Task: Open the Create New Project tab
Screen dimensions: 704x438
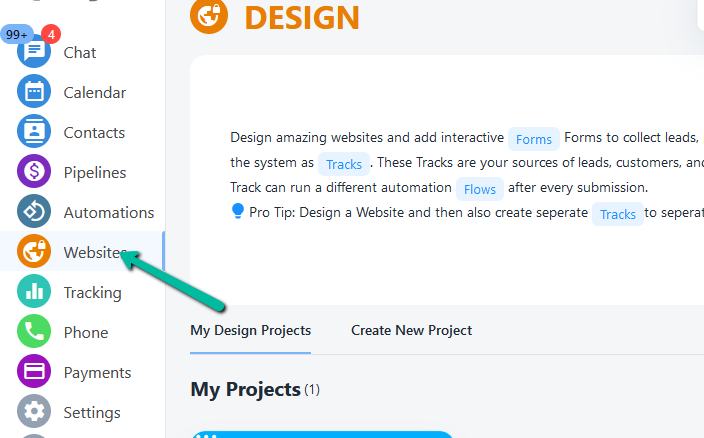Action: [411, 330]
